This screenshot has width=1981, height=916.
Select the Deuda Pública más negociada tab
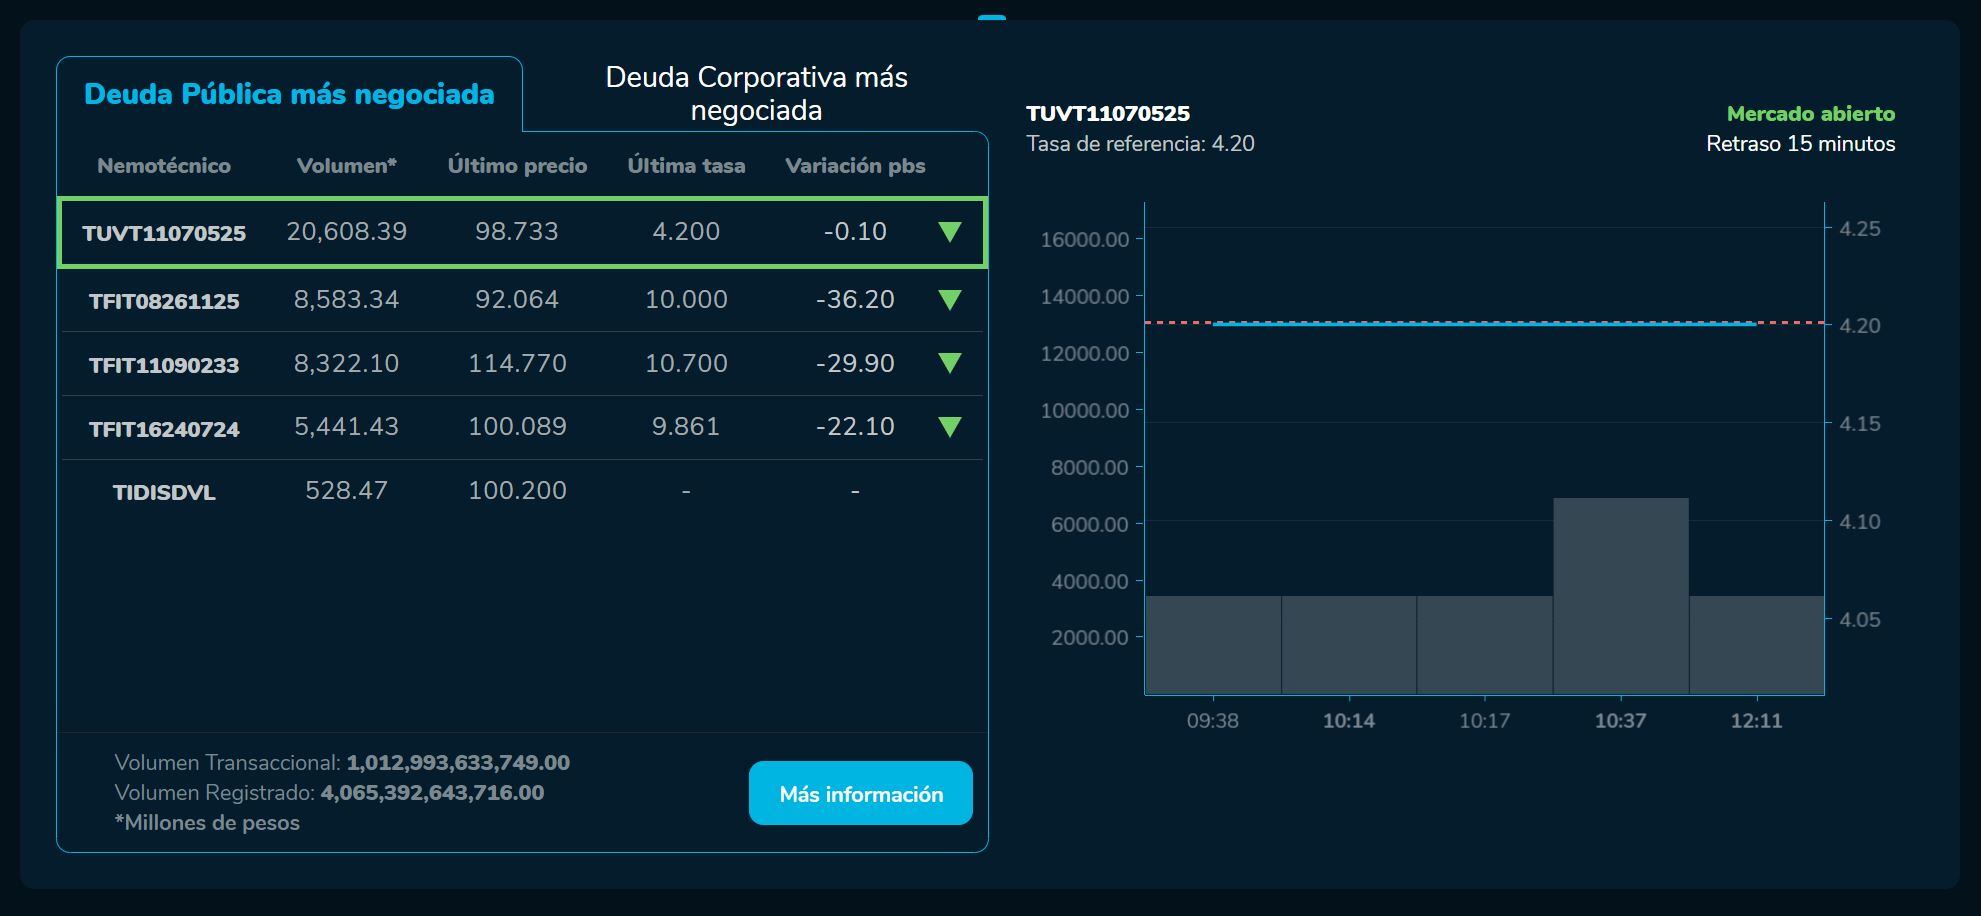pyautogui.click(x=290, y=94)
